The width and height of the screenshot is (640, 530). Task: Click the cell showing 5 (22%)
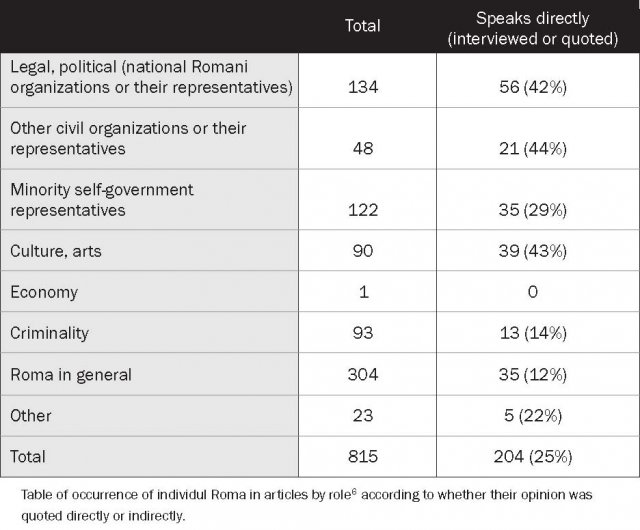pos(533,416)
